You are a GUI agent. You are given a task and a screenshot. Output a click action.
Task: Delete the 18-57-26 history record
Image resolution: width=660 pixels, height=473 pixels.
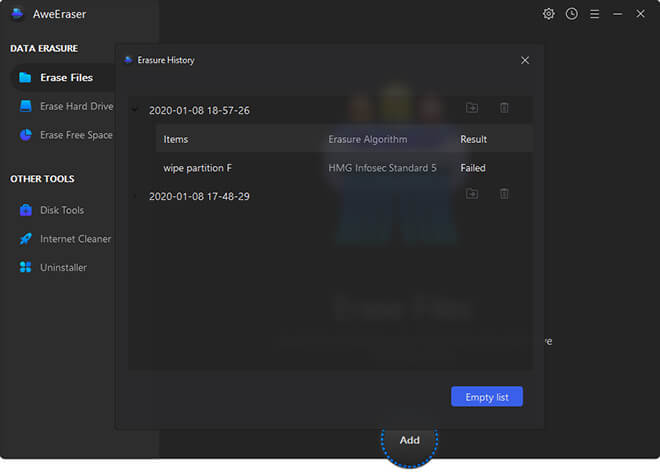[x=504, y=108]
